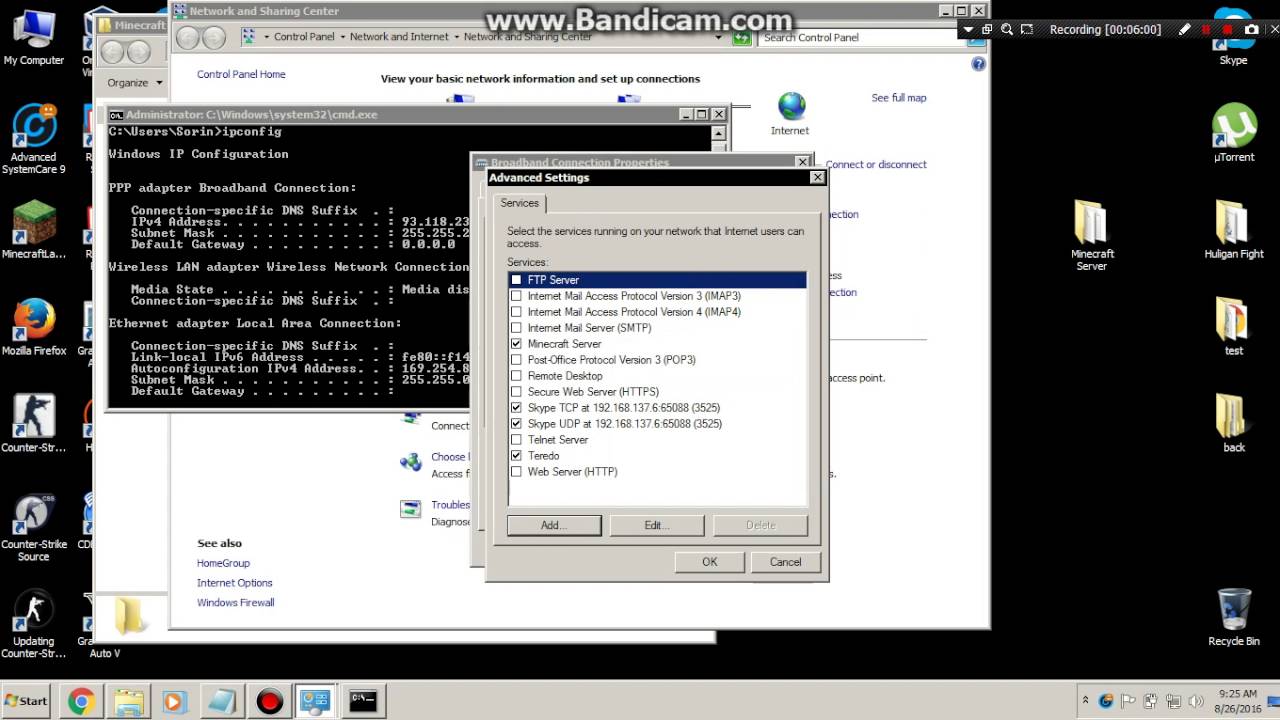Open Control Panel Home link
Image resolution: width=1280 pixels, height=720 pixels.
tap(241, 74)
